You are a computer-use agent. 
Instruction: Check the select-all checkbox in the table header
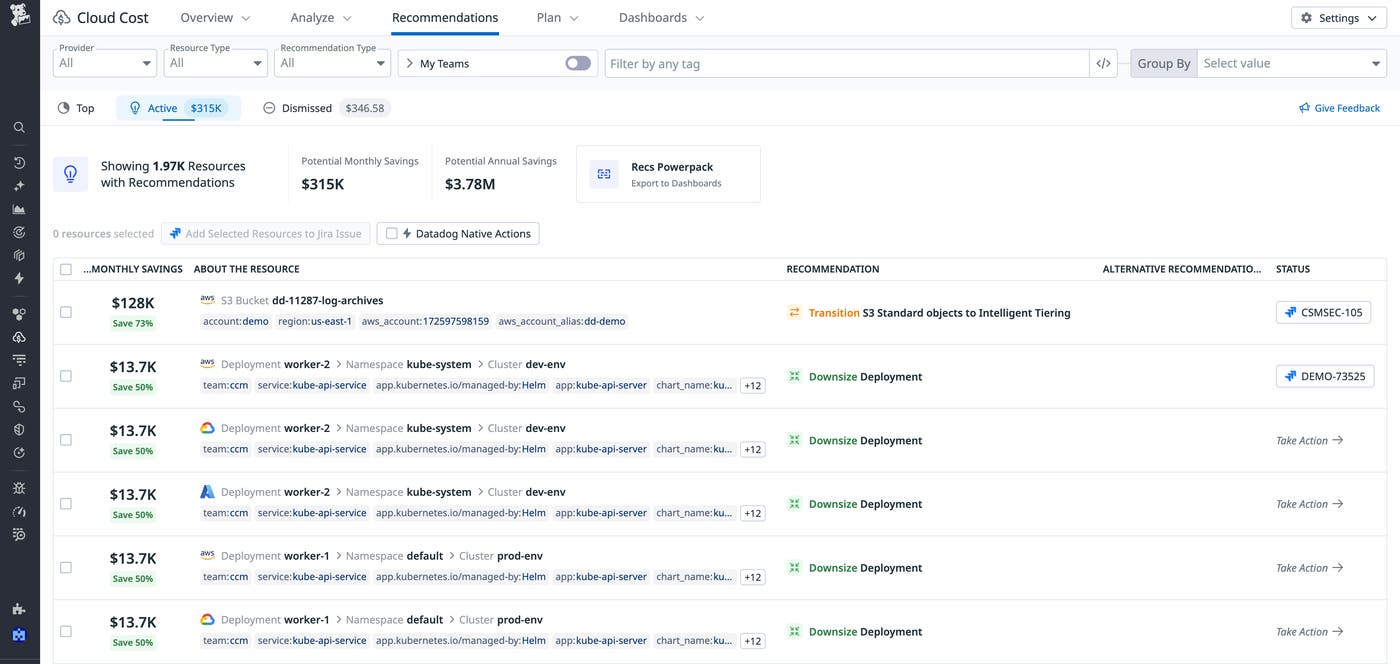(64, 268)
